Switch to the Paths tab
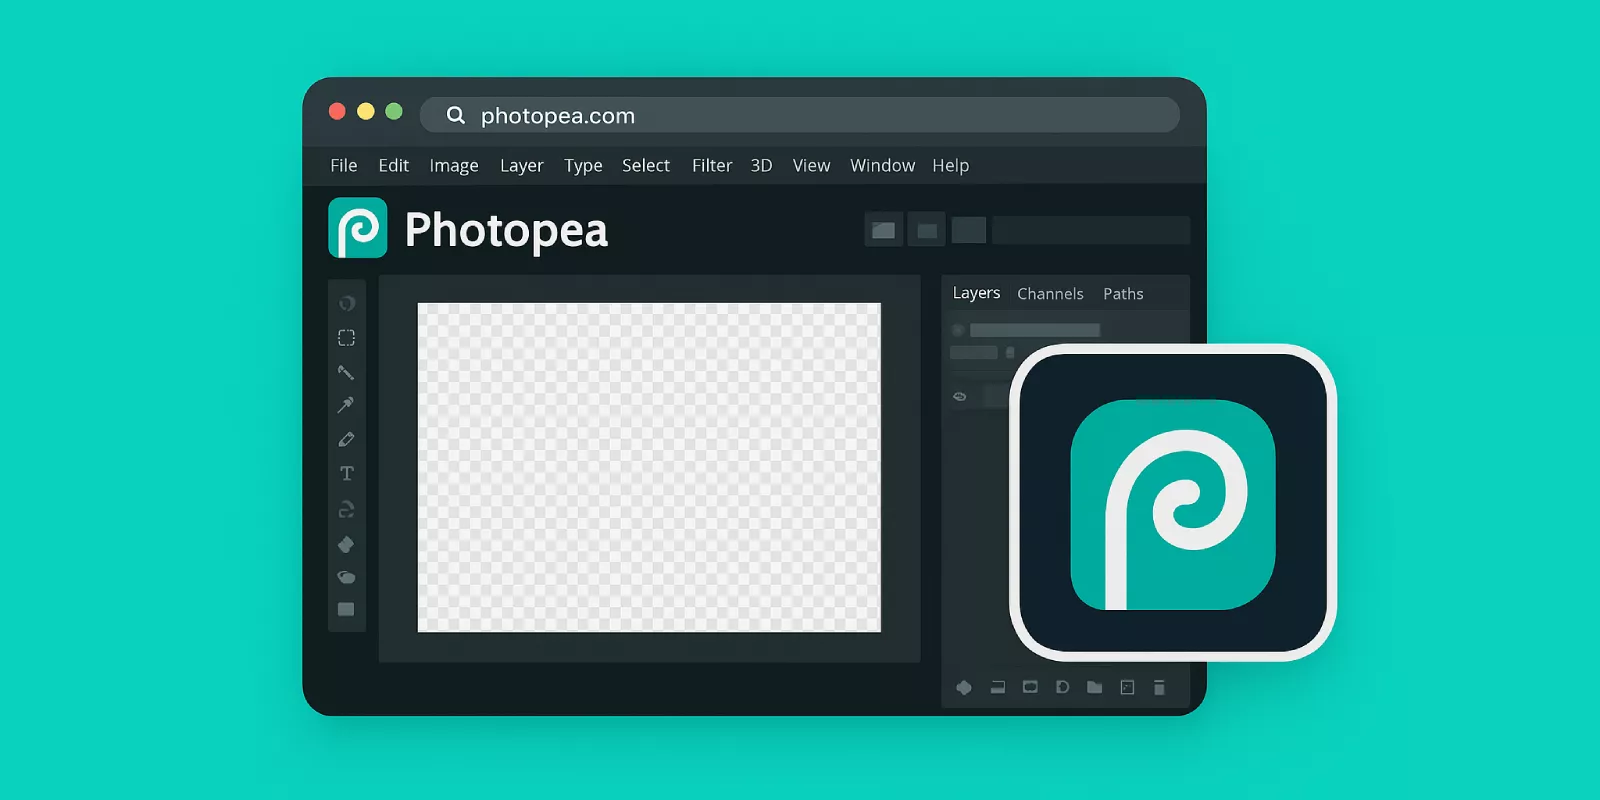Screen dimensions: 1600x800 click(x=1123, y=293)
